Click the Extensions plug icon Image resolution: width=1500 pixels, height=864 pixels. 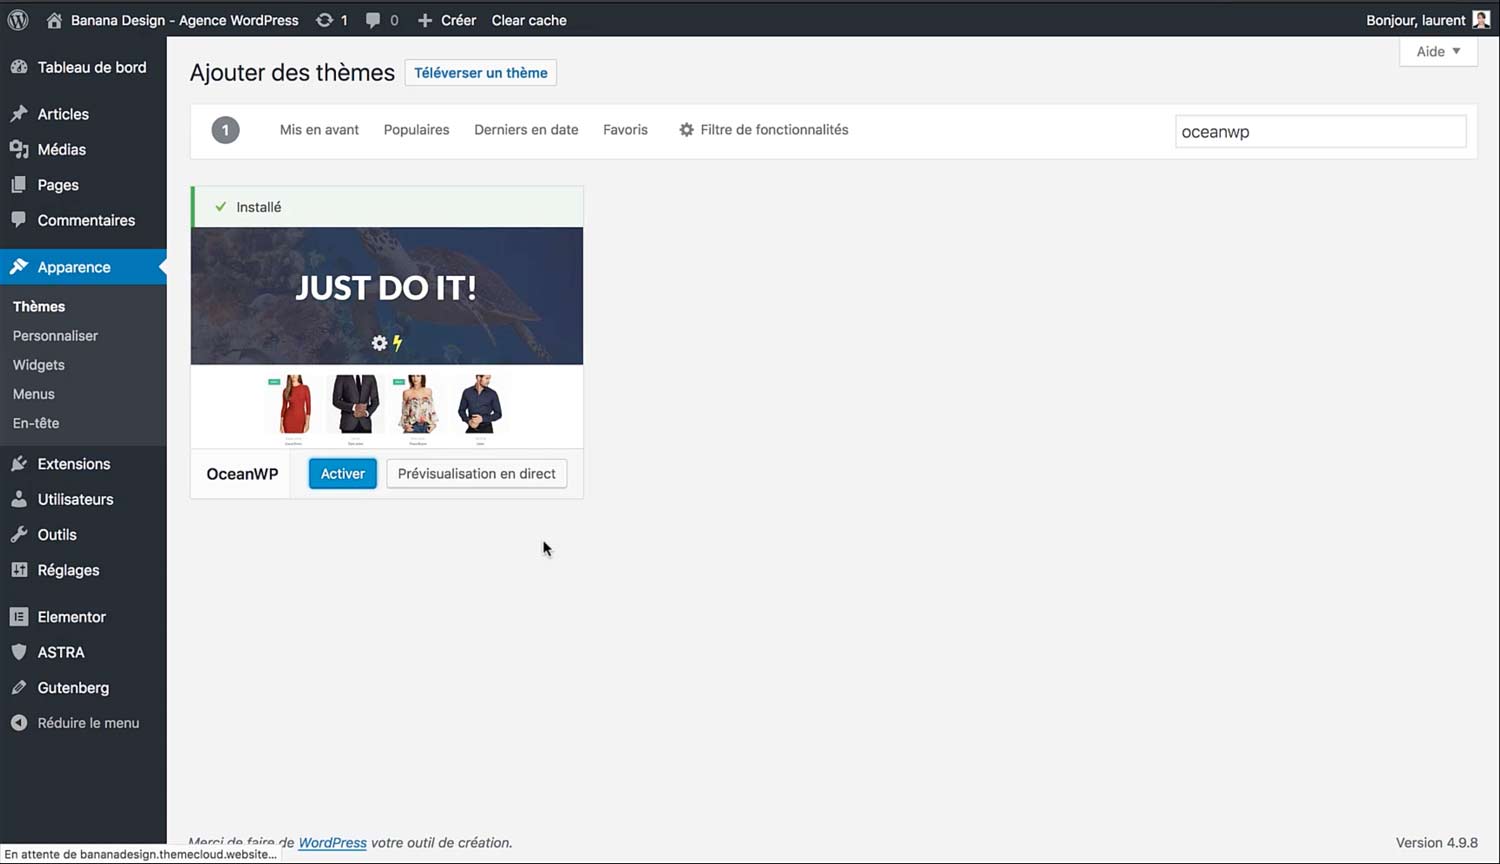19,464
